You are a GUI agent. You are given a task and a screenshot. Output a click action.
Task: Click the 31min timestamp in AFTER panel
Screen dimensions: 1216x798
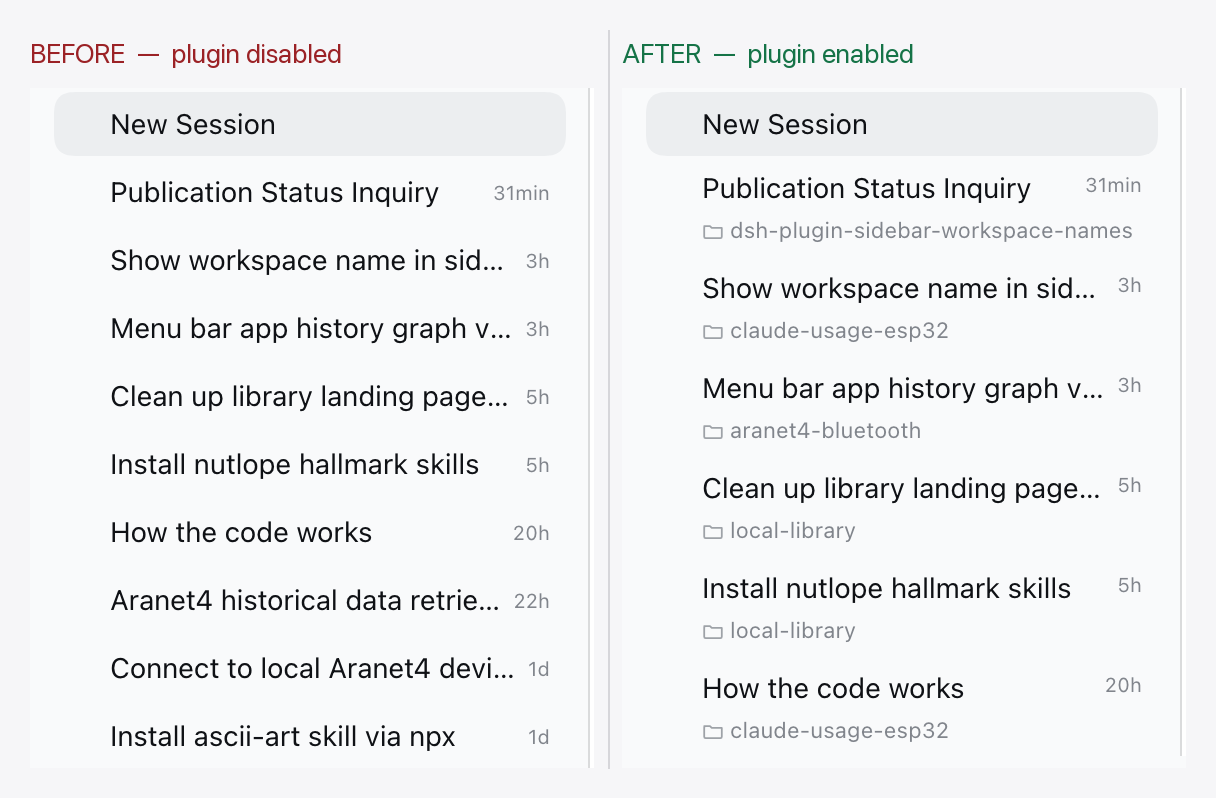coord(1113,185)
